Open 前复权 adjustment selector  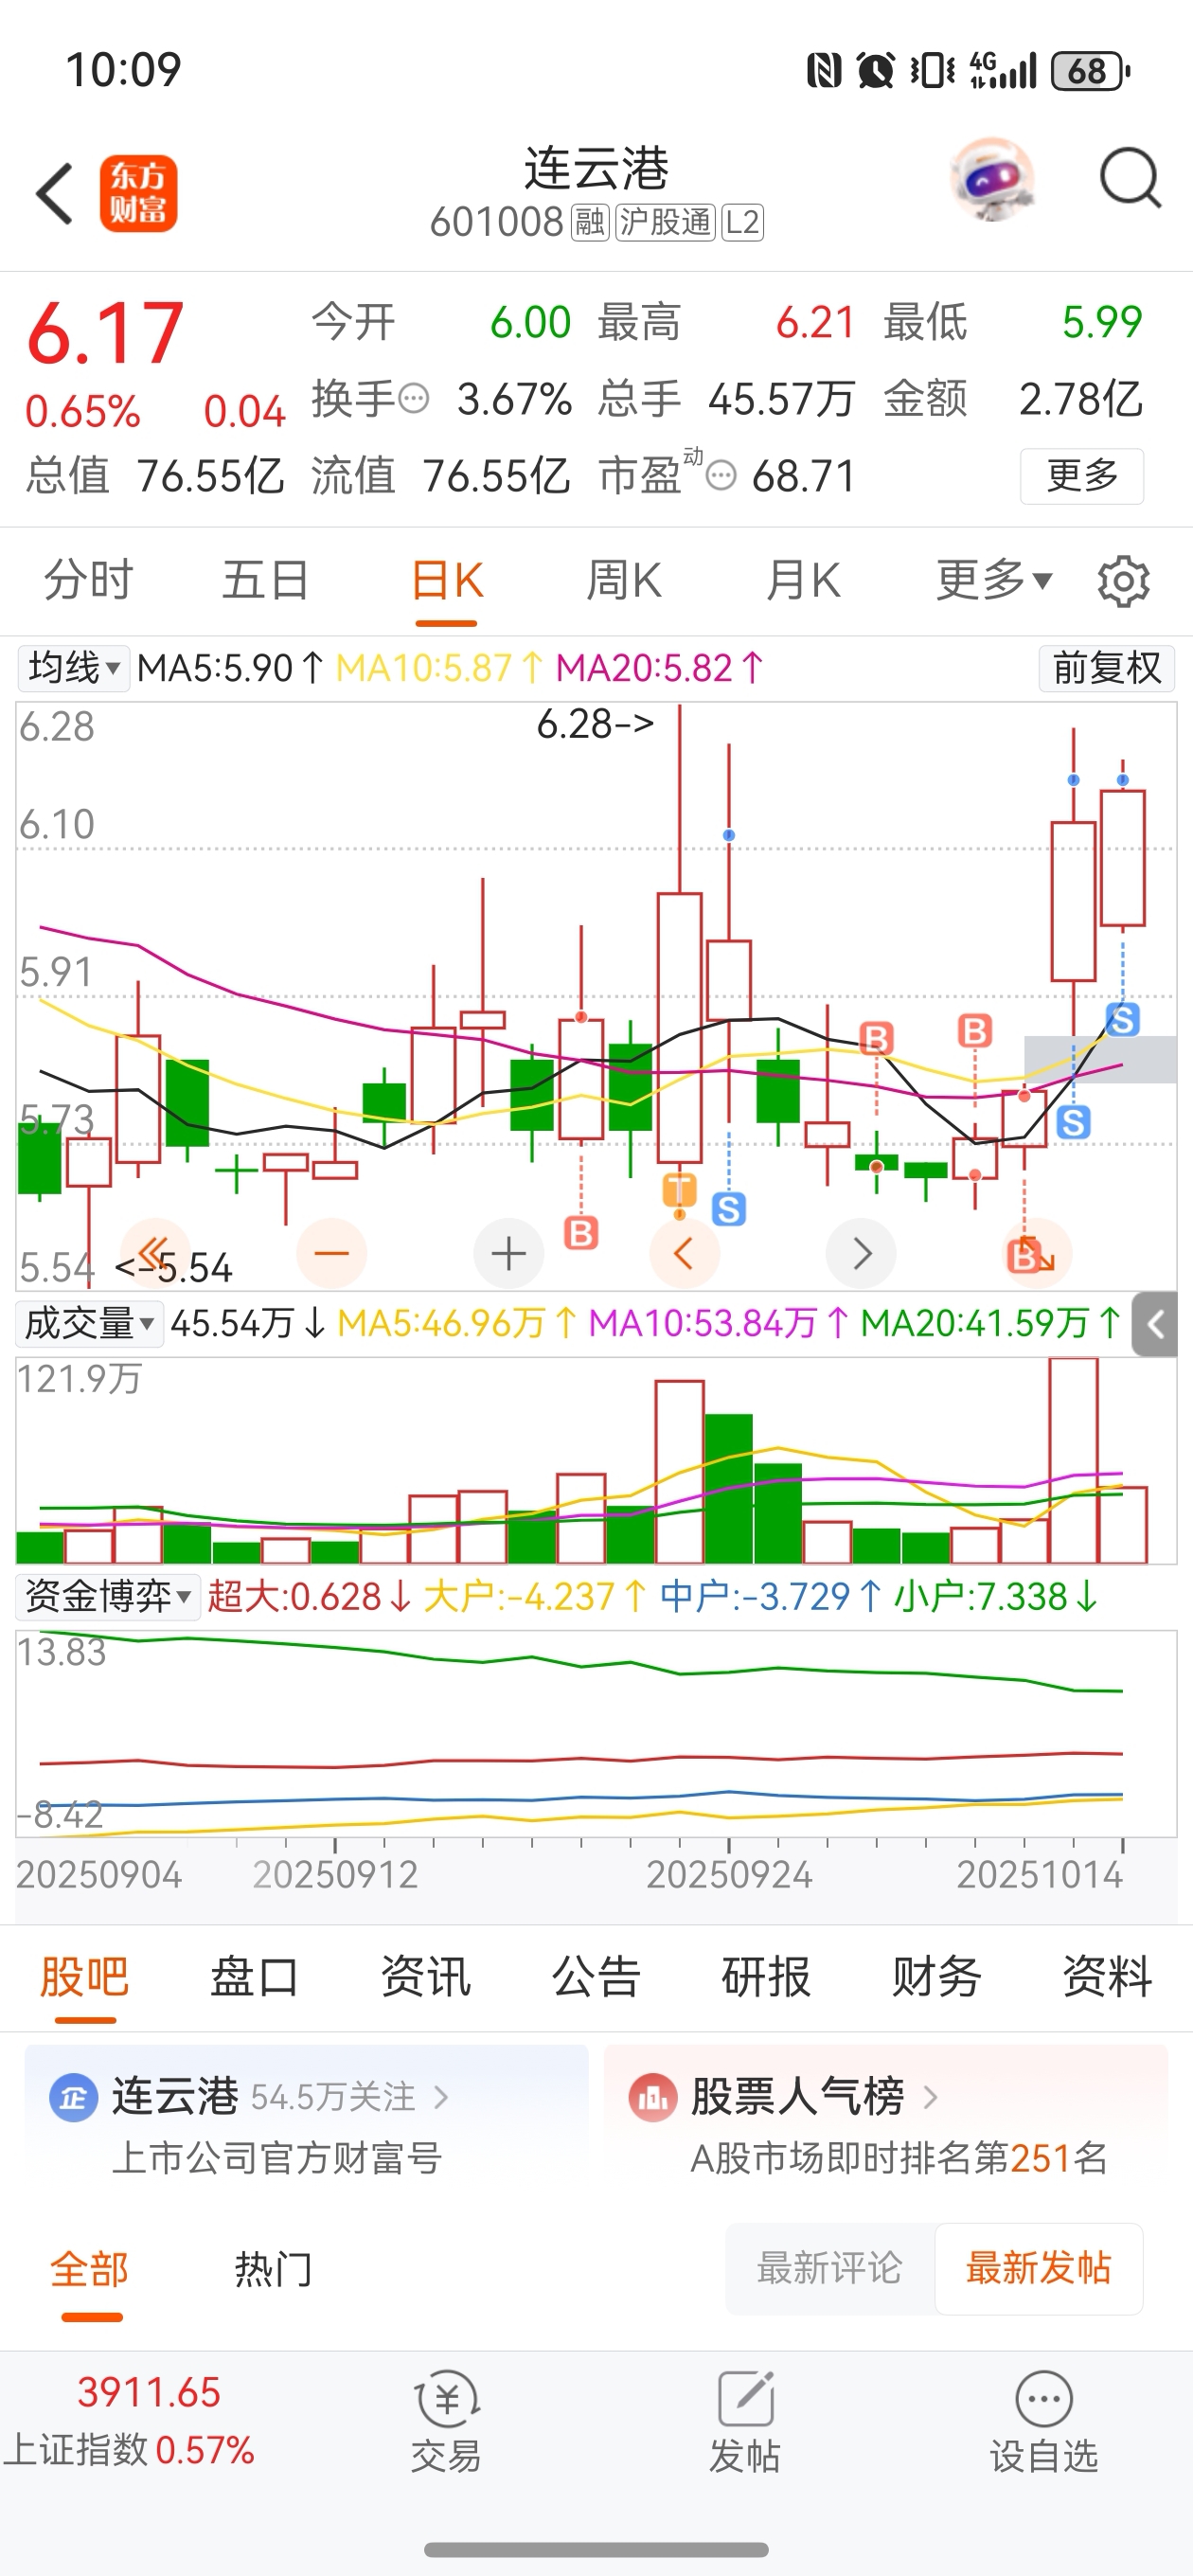1107,668
